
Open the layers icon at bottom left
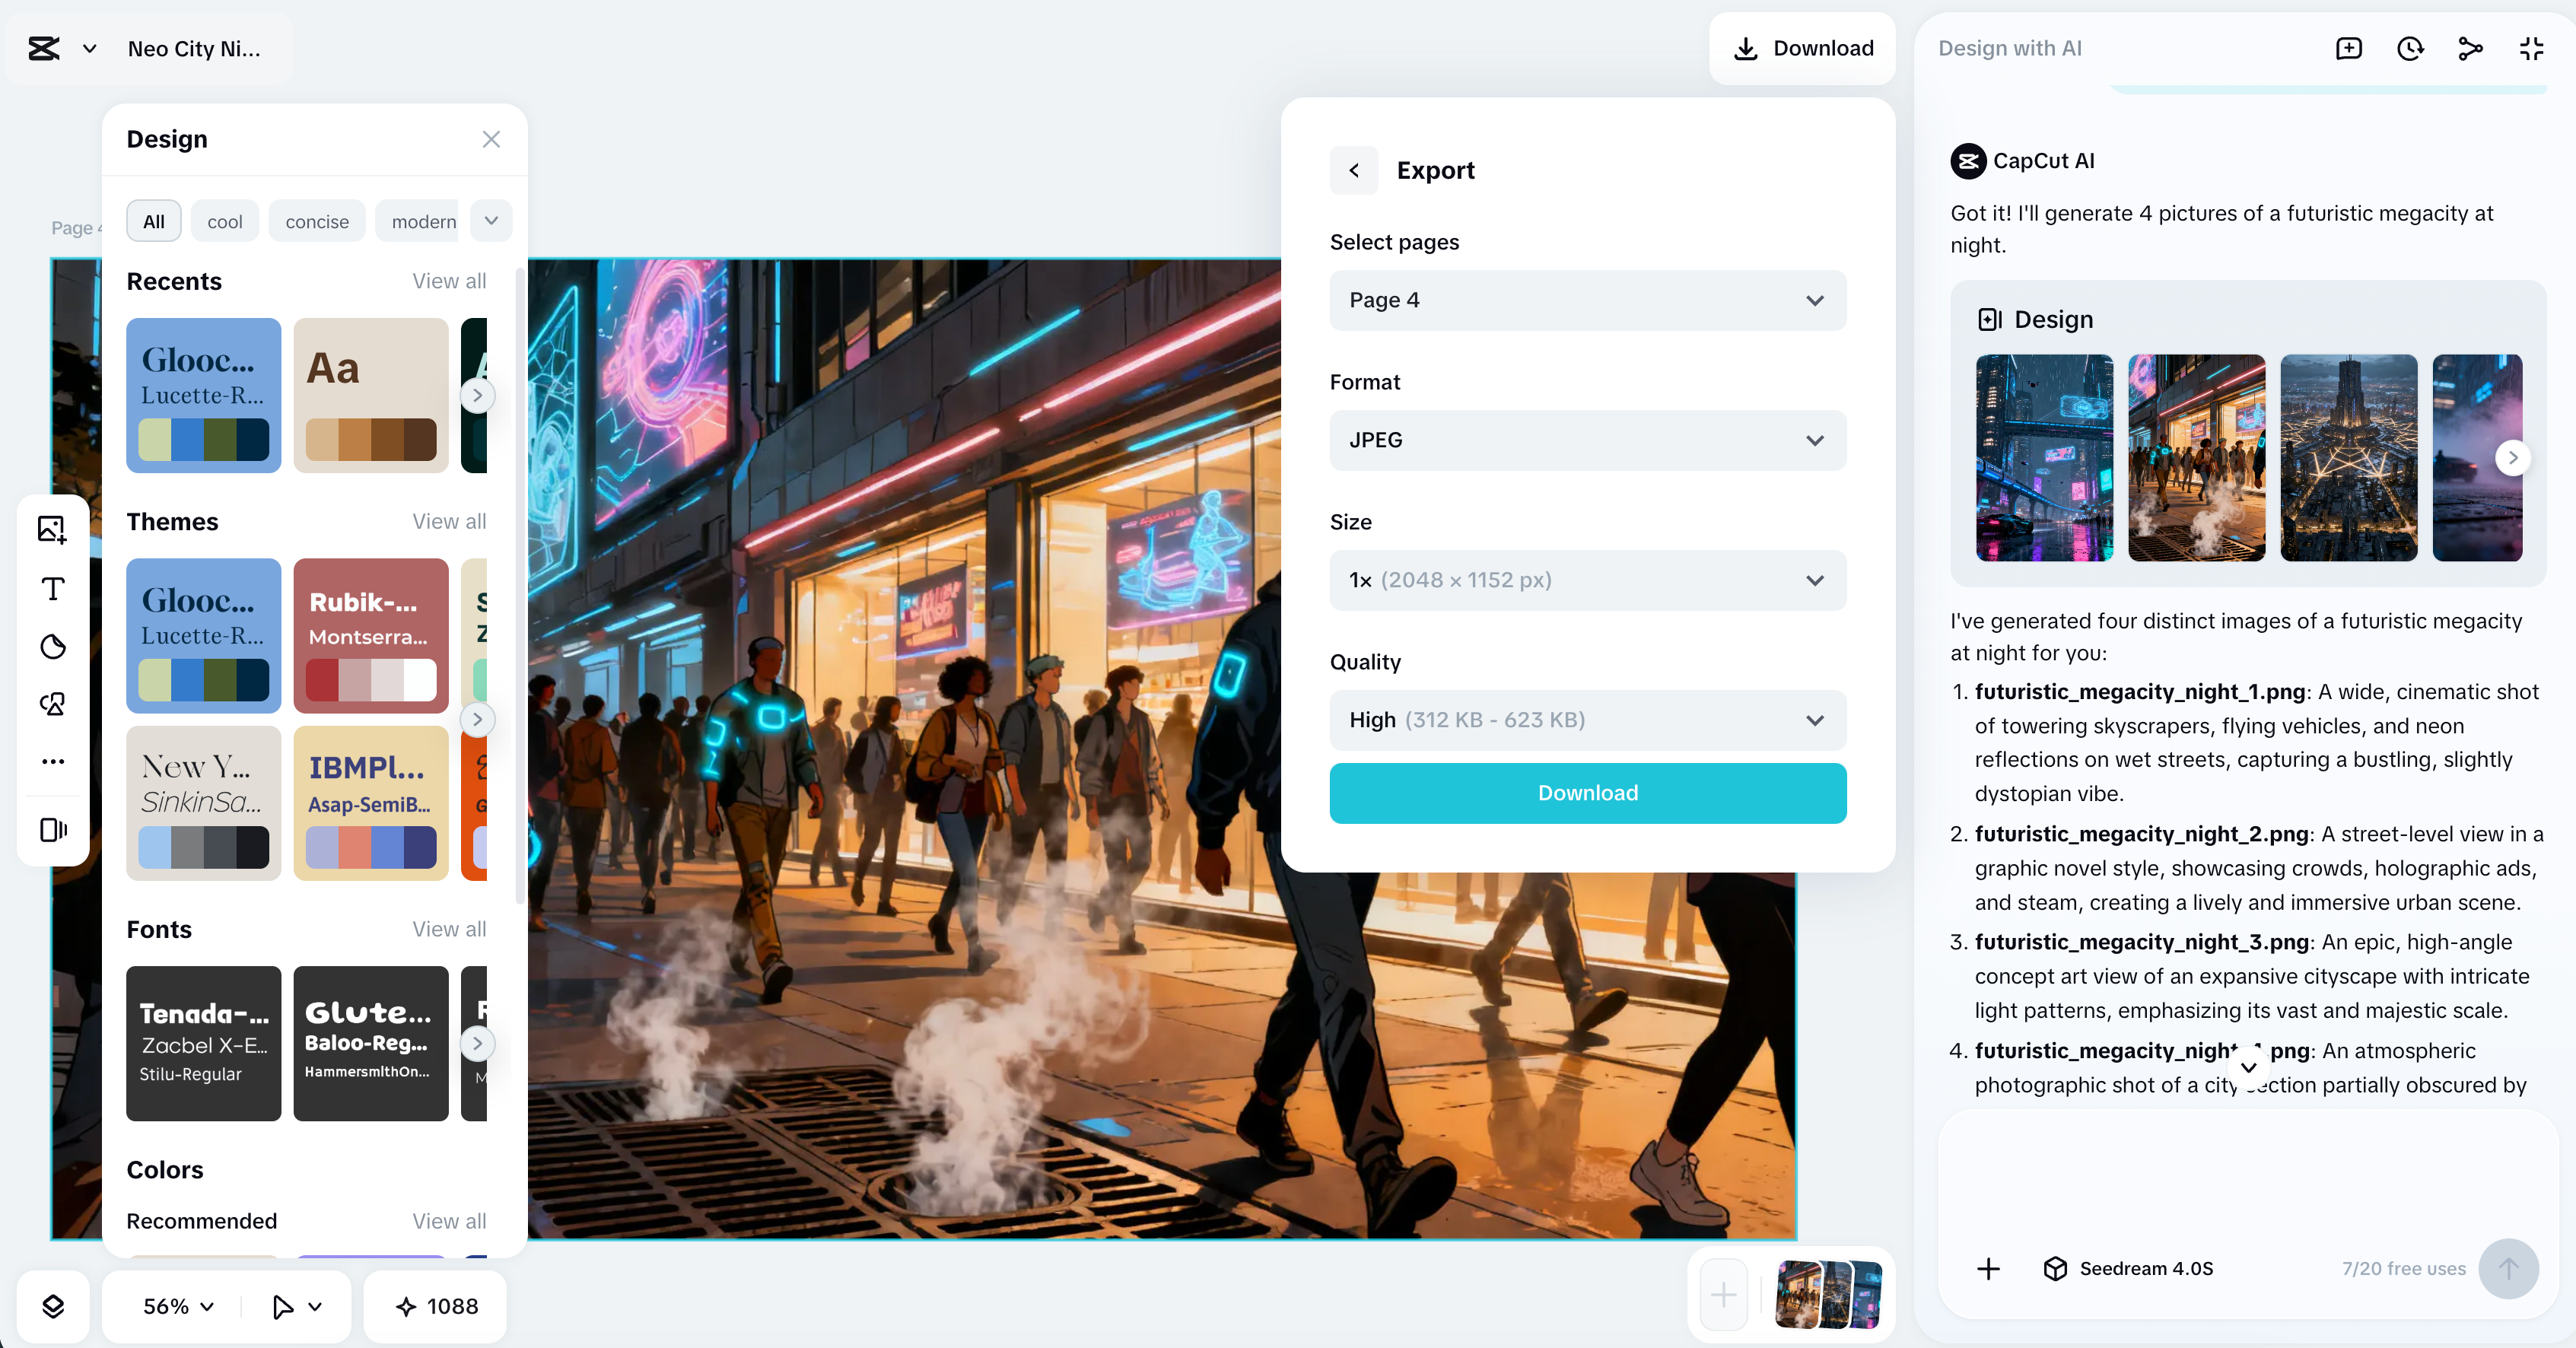[53, 1306]
